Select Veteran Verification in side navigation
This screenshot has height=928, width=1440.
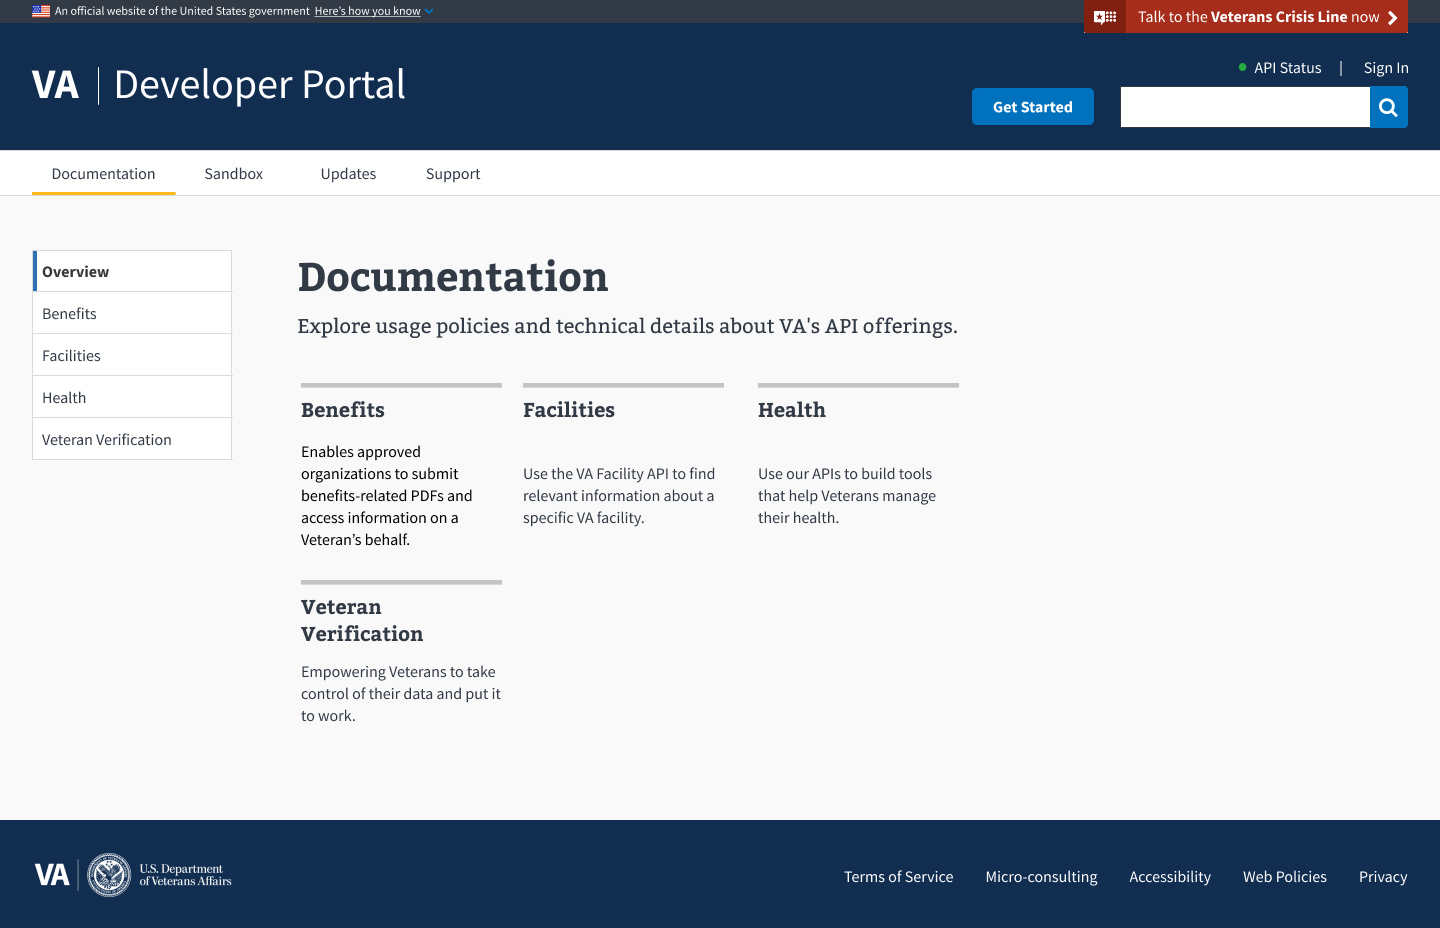[132, 439]
